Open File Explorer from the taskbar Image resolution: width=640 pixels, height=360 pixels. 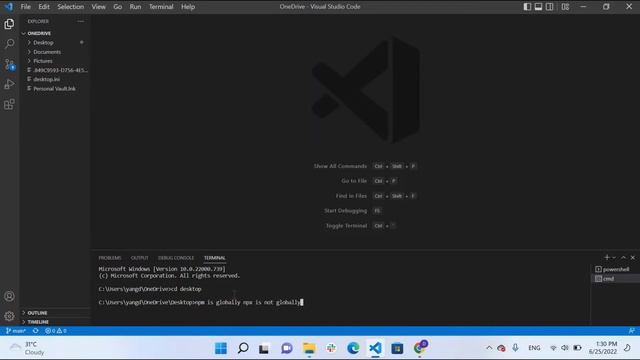coord(309,348)
